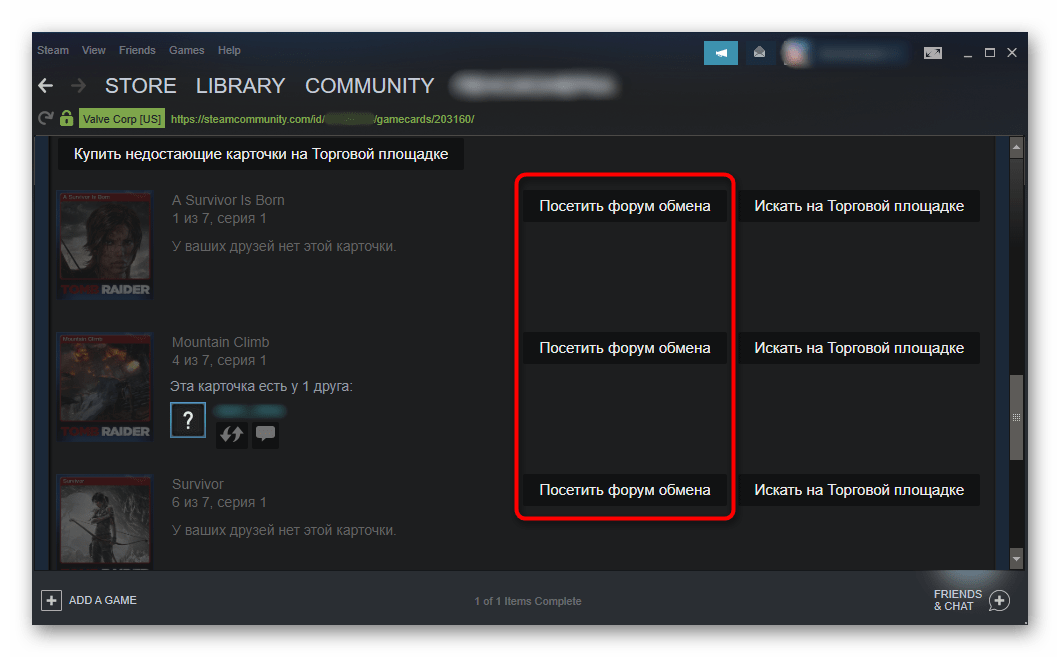Click the Valve Corp [US] certificate badge
Image resolution: width=1060 pixels, height=657 pixels.
122,119
